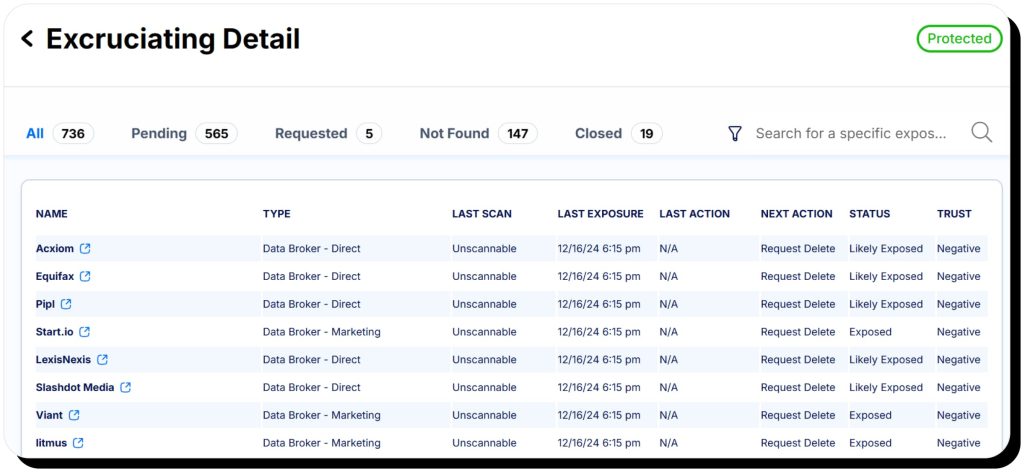Image resolution: width=1024 pixels, height=472 pixels.
Task: Go back using the arrow beside Excruciating Detail
Action: tap(27, 39)
